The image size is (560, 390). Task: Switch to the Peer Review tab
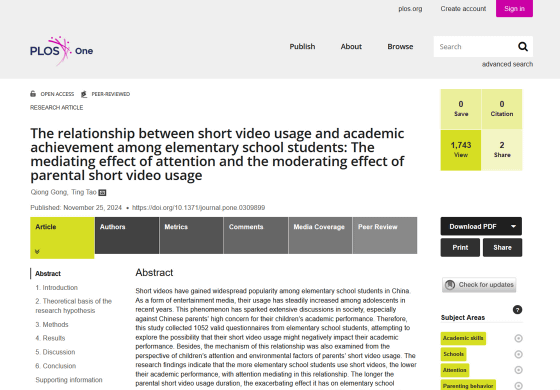(385, 235)
